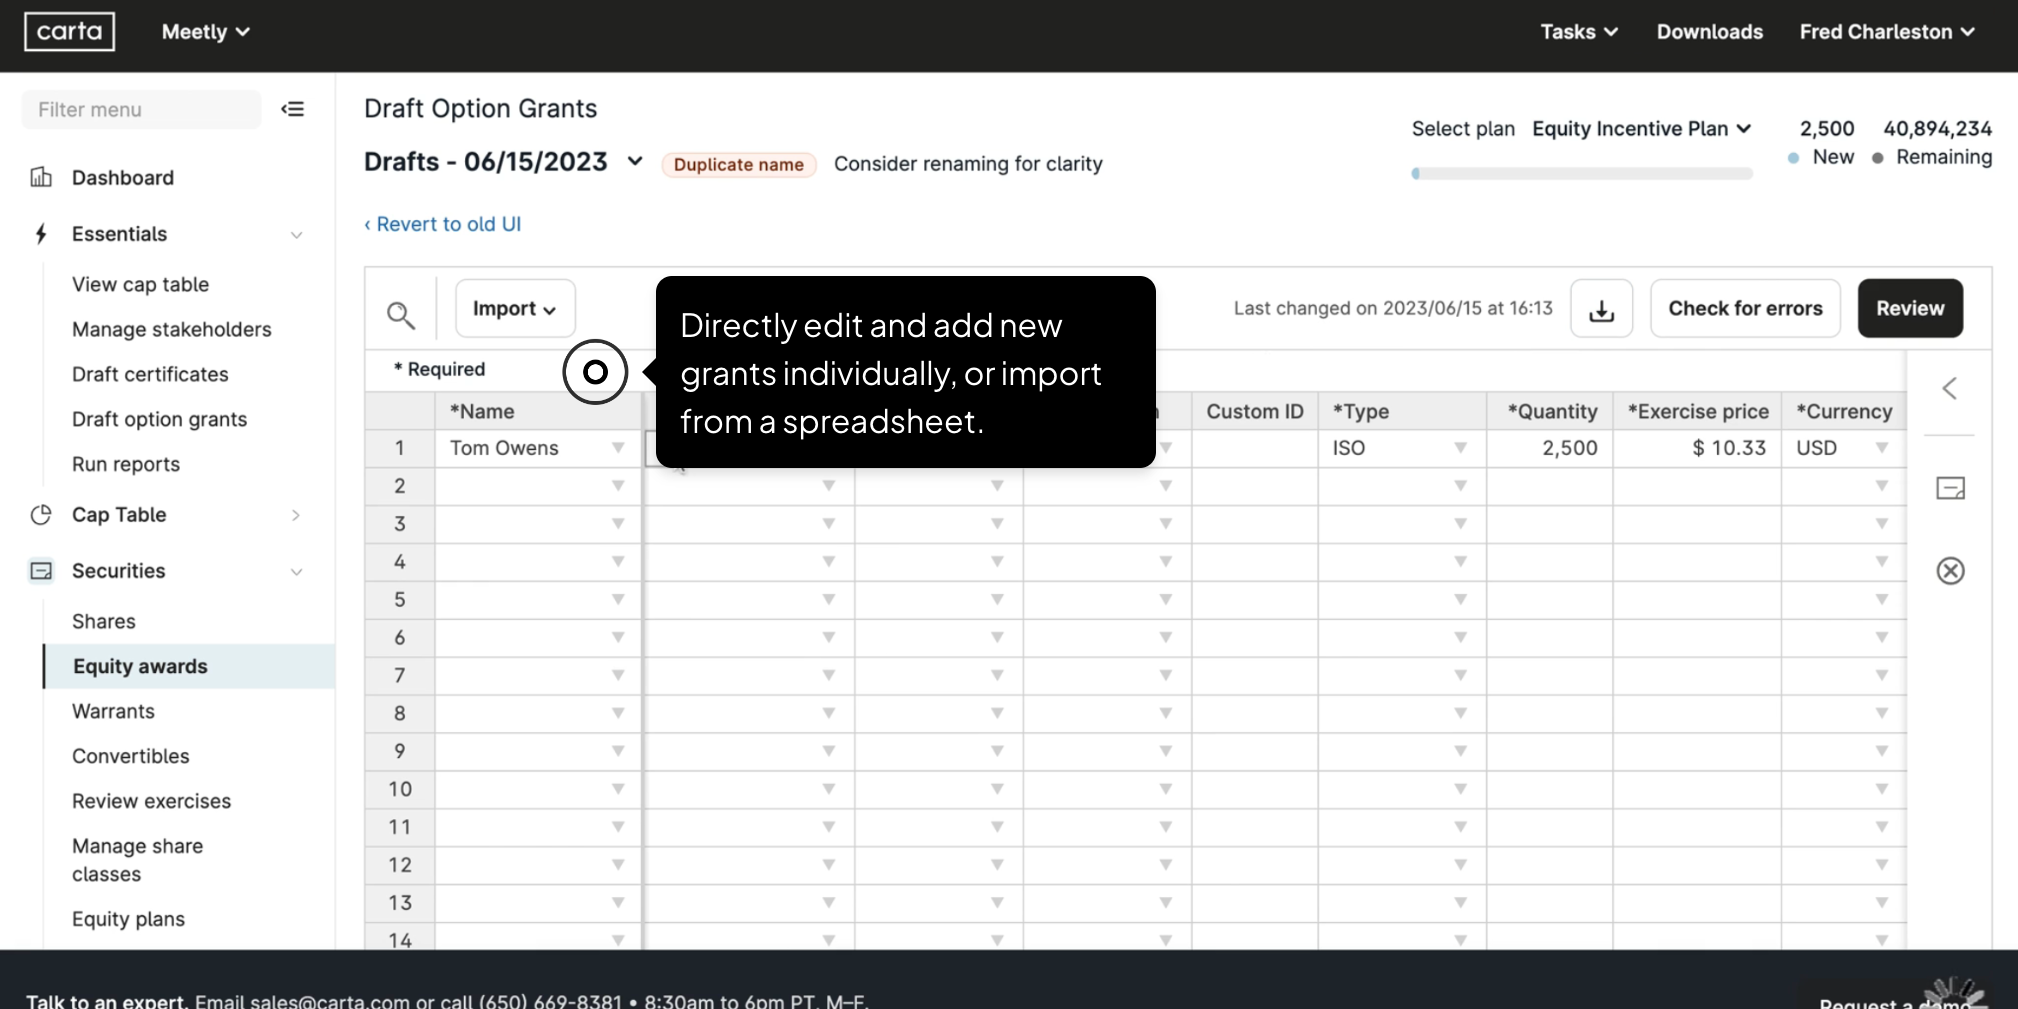Open the Equity Incentive Plan selector
Viewport: 2018px width, 1009px height.
[1642, 129]
